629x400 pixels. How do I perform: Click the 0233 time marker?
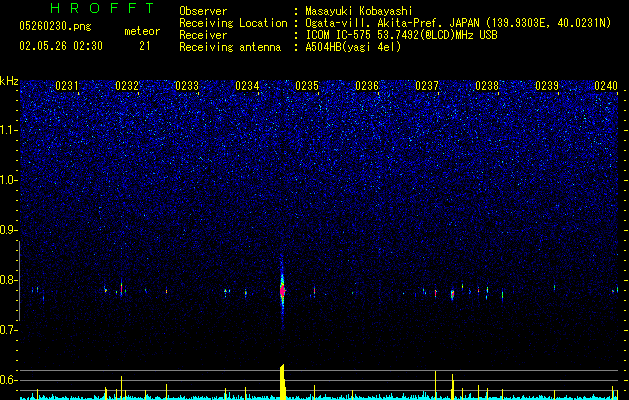[187, 86]
